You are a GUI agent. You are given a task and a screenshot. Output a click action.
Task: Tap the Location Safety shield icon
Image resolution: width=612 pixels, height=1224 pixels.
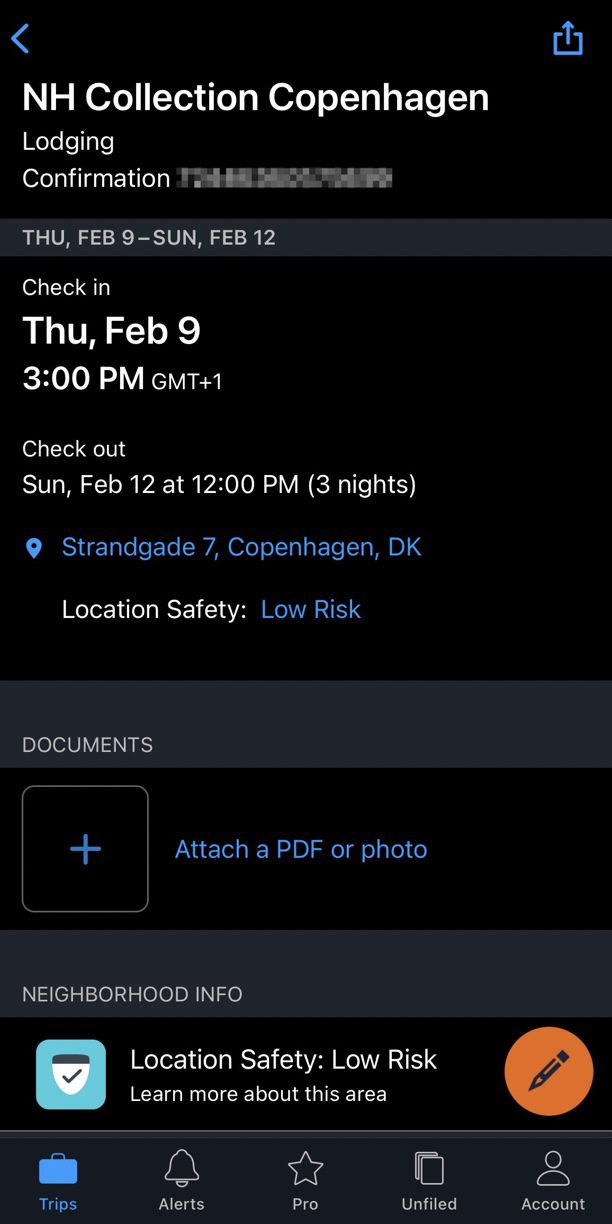tap(71, 1074)
